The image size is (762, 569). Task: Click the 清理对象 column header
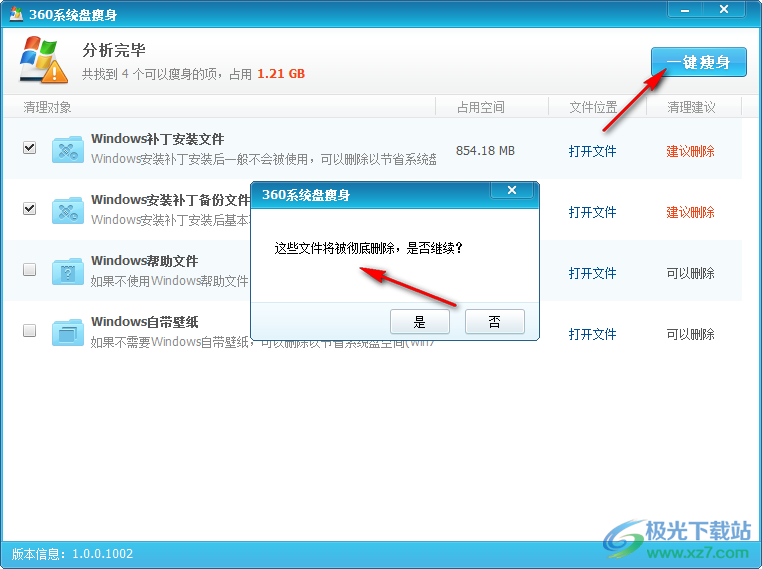(x=47, y=107)
